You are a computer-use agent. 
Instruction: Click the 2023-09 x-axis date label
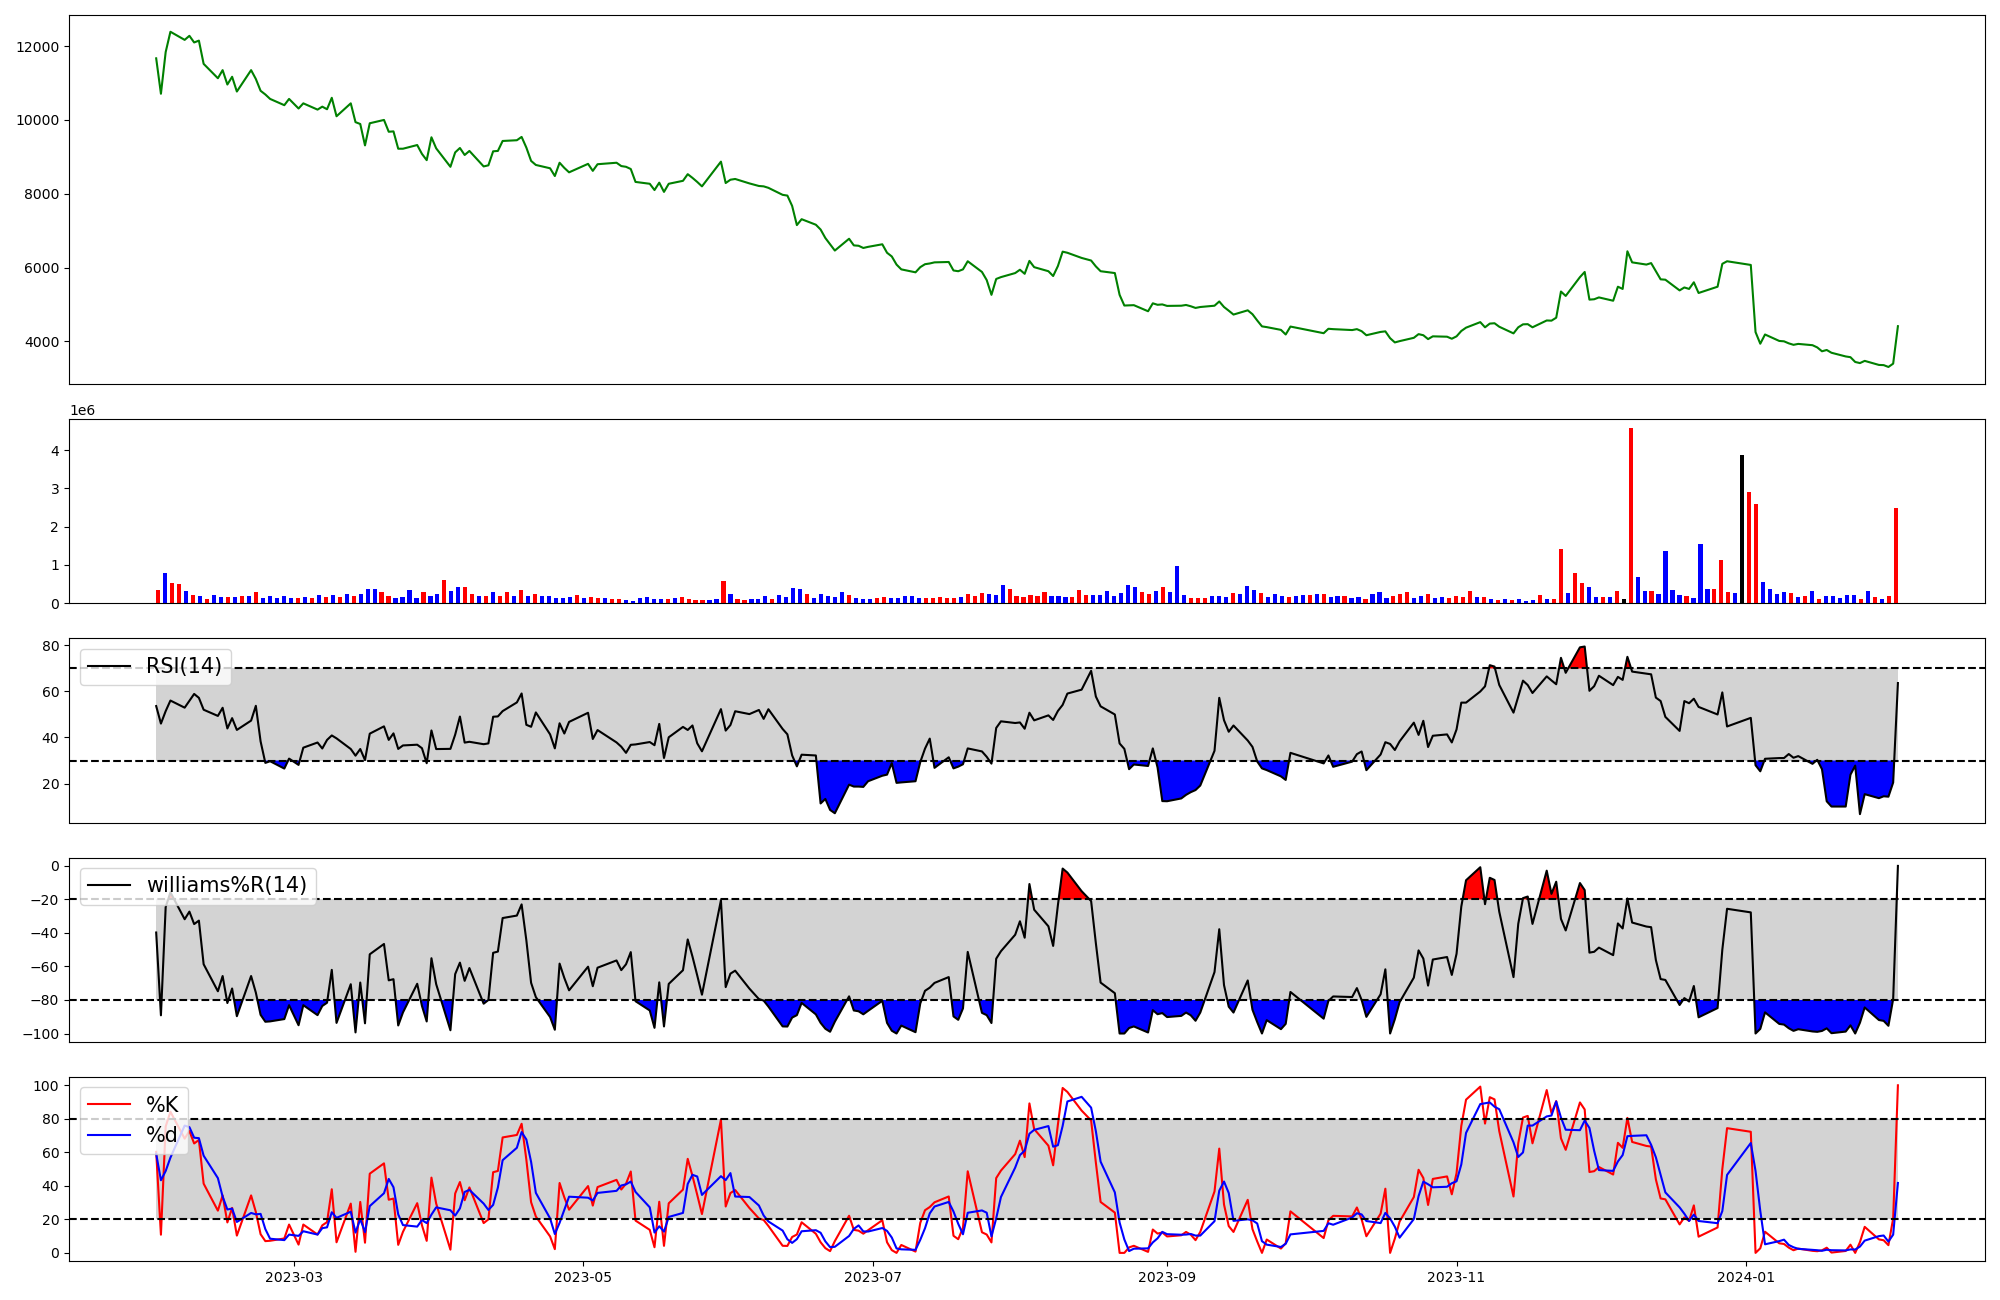tap(1166, 1277)
